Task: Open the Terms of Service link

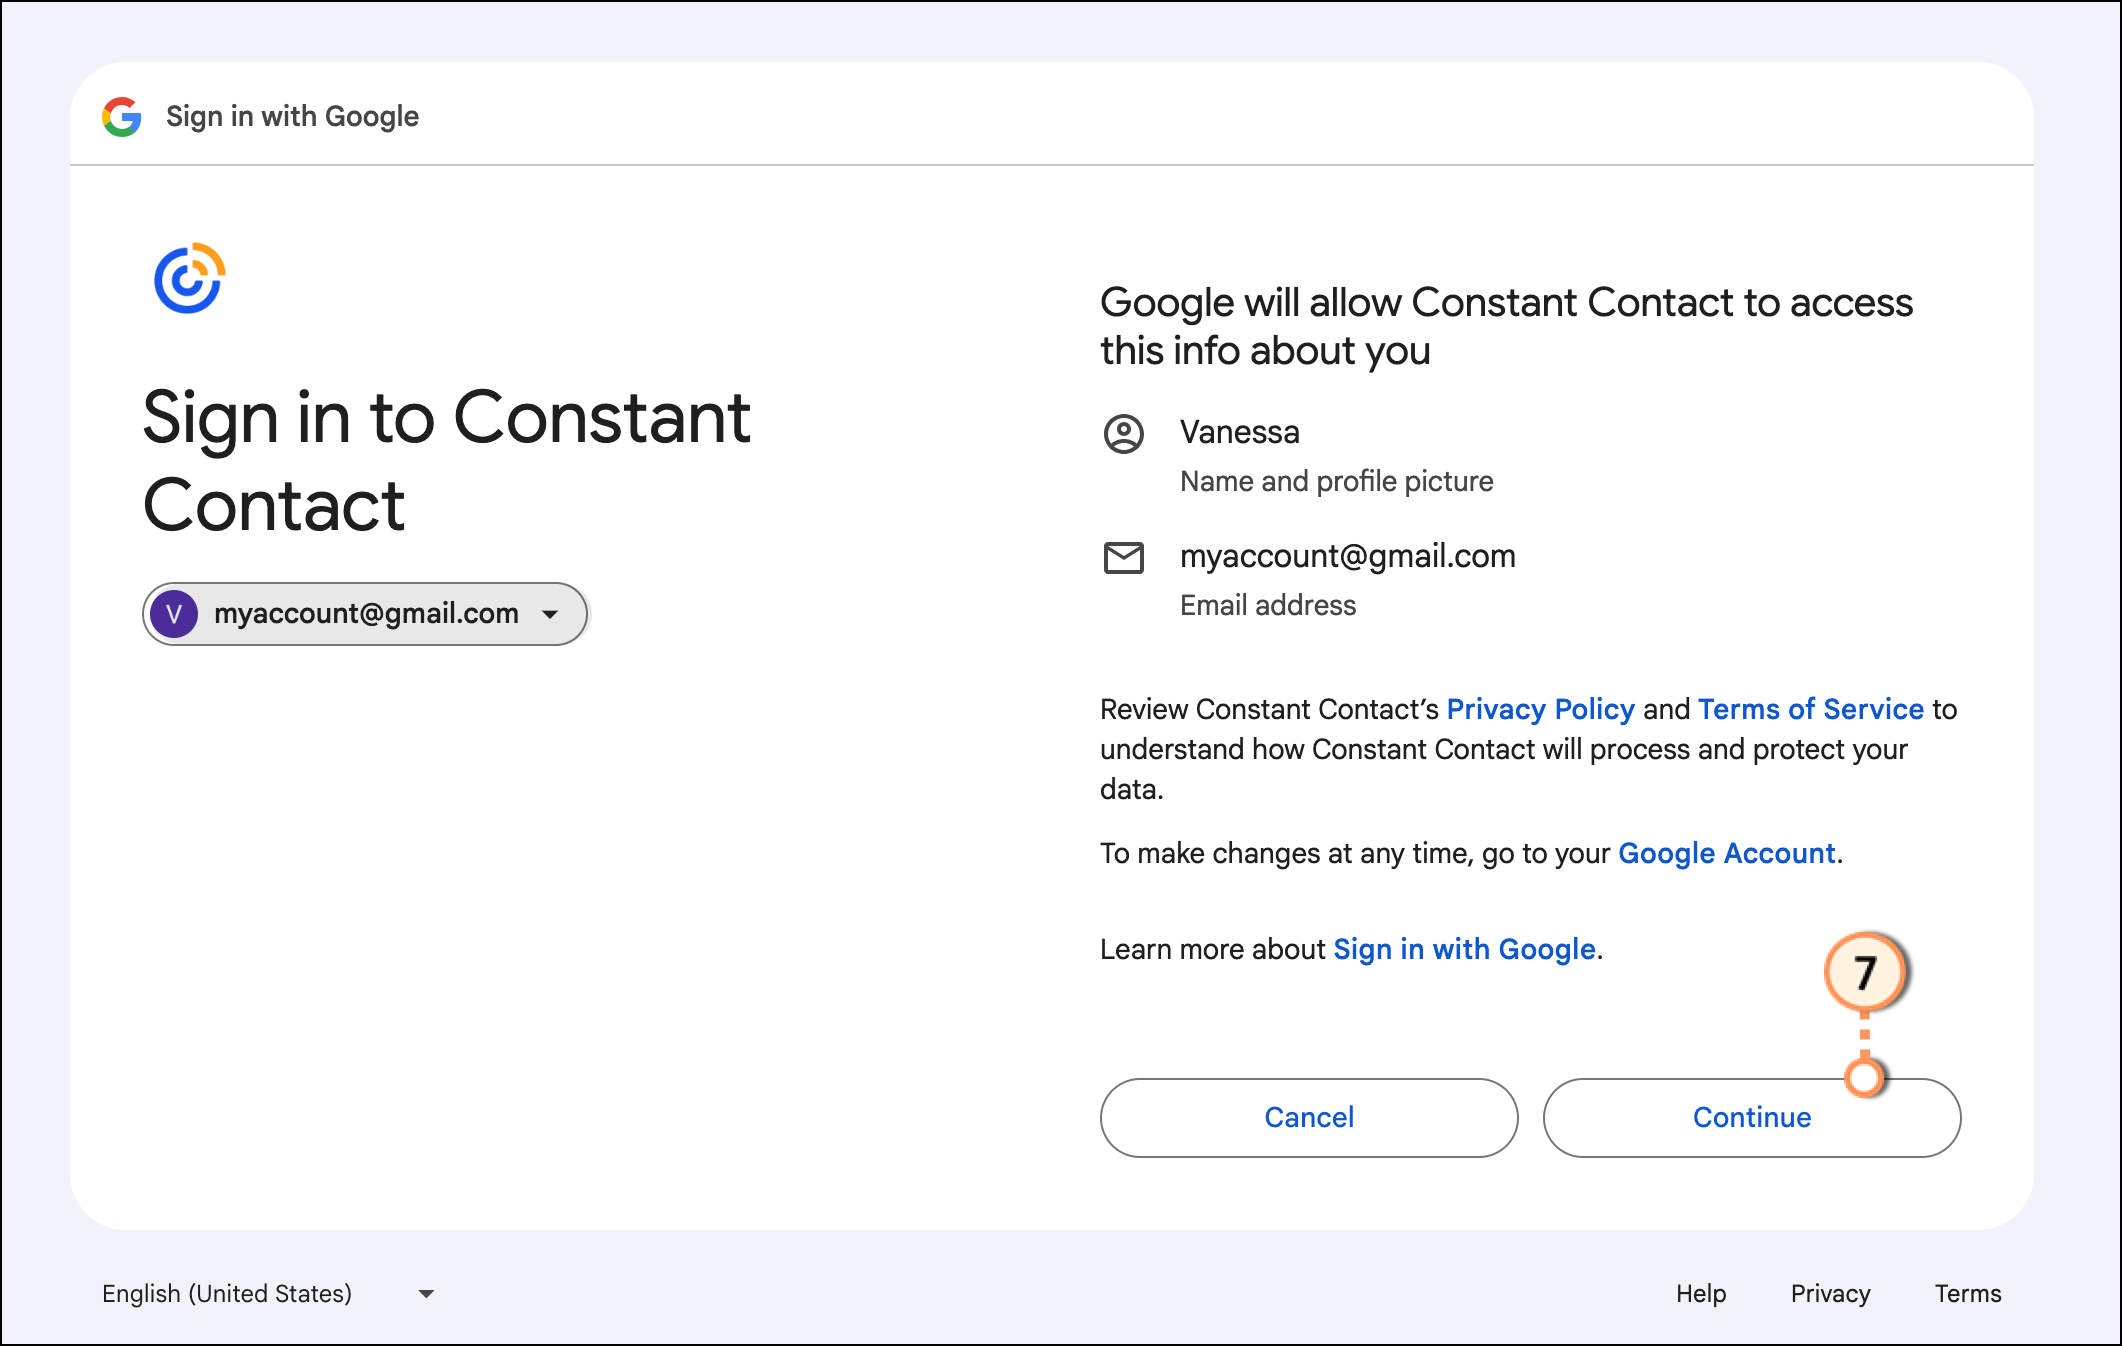Action: (x=1810, y=709)
